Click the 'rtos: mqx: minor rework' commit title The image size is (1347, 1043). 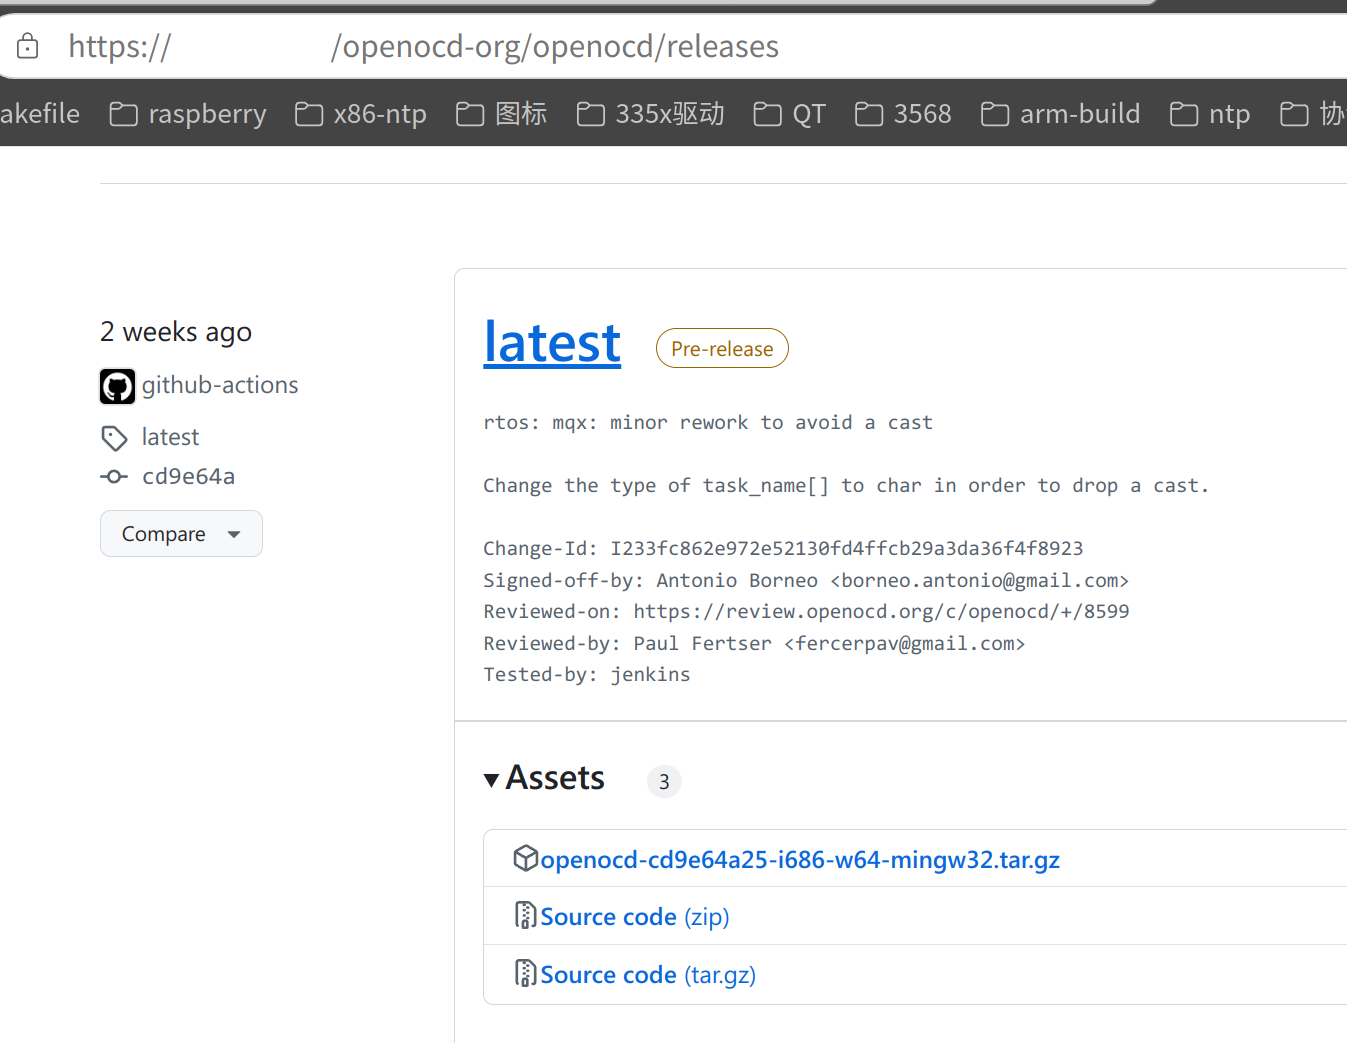tap(708, 422)
